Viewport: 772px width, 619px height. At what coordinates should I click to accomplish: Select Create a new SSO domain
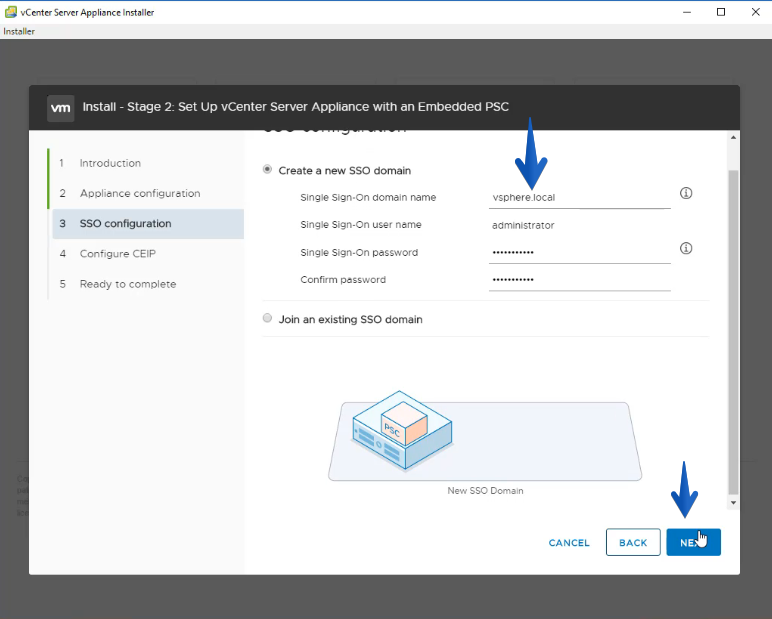click(267, 170)
